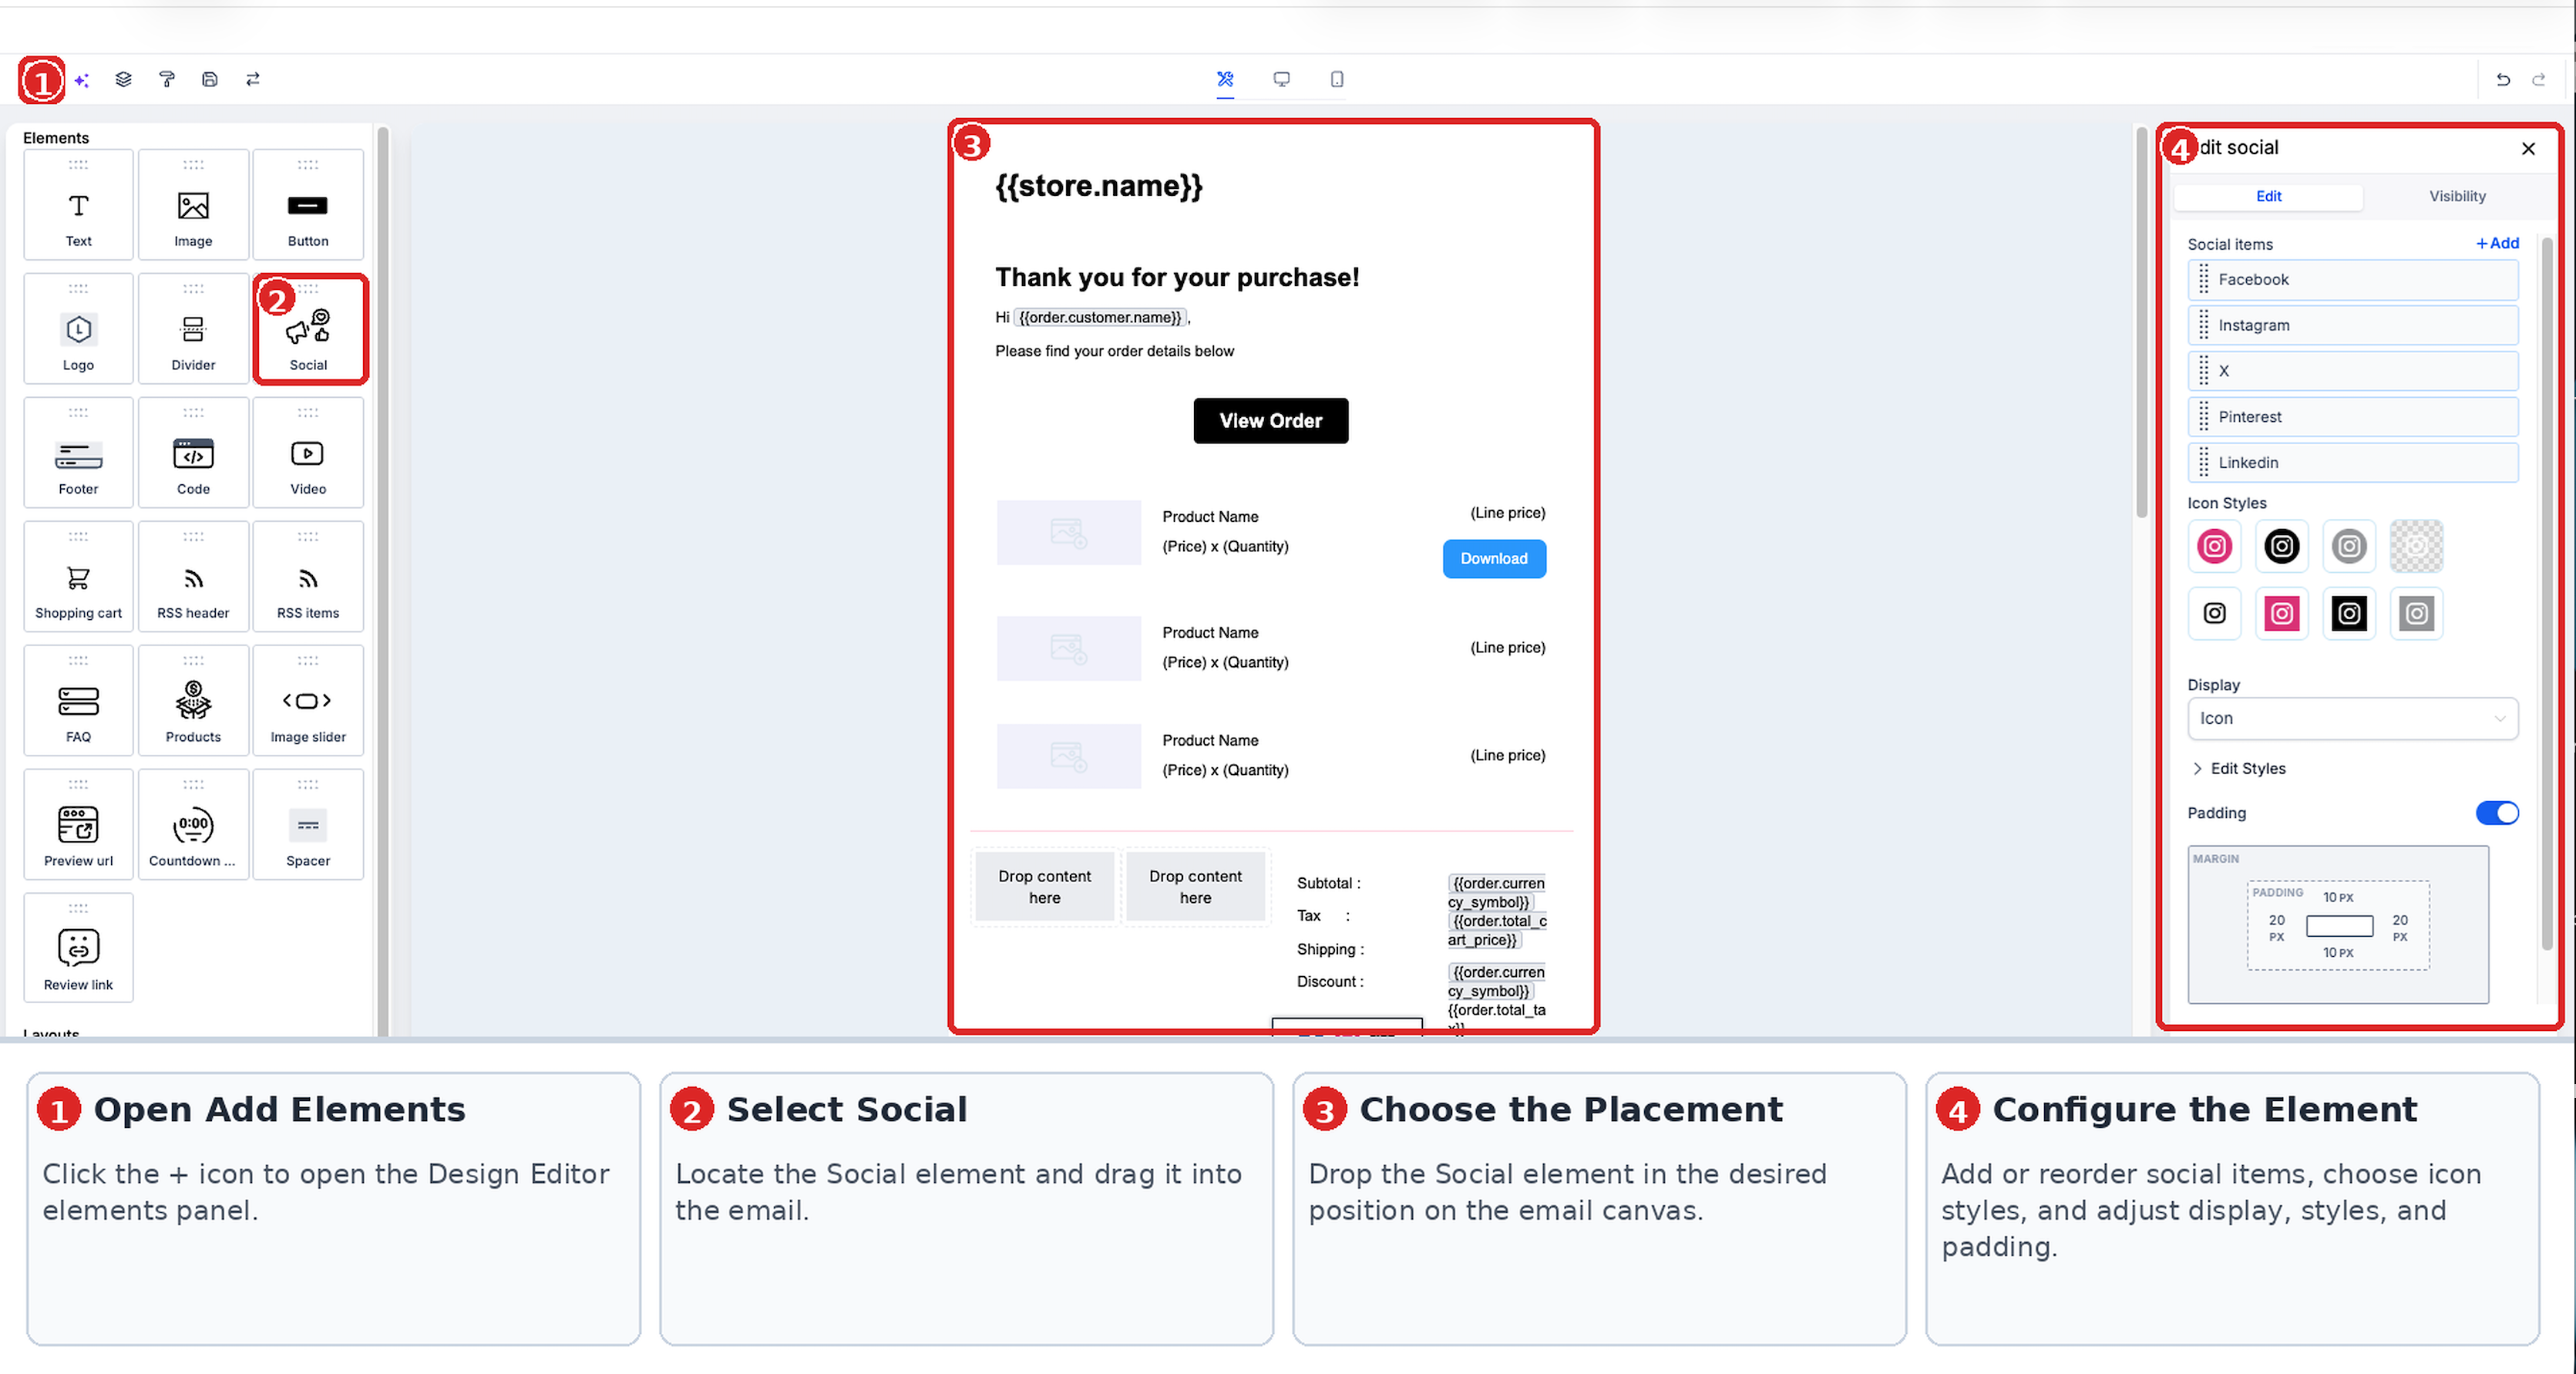Choose gray circular icon style
The width and height of the screenshot is (2576, 1374).
pos(2348,547)
